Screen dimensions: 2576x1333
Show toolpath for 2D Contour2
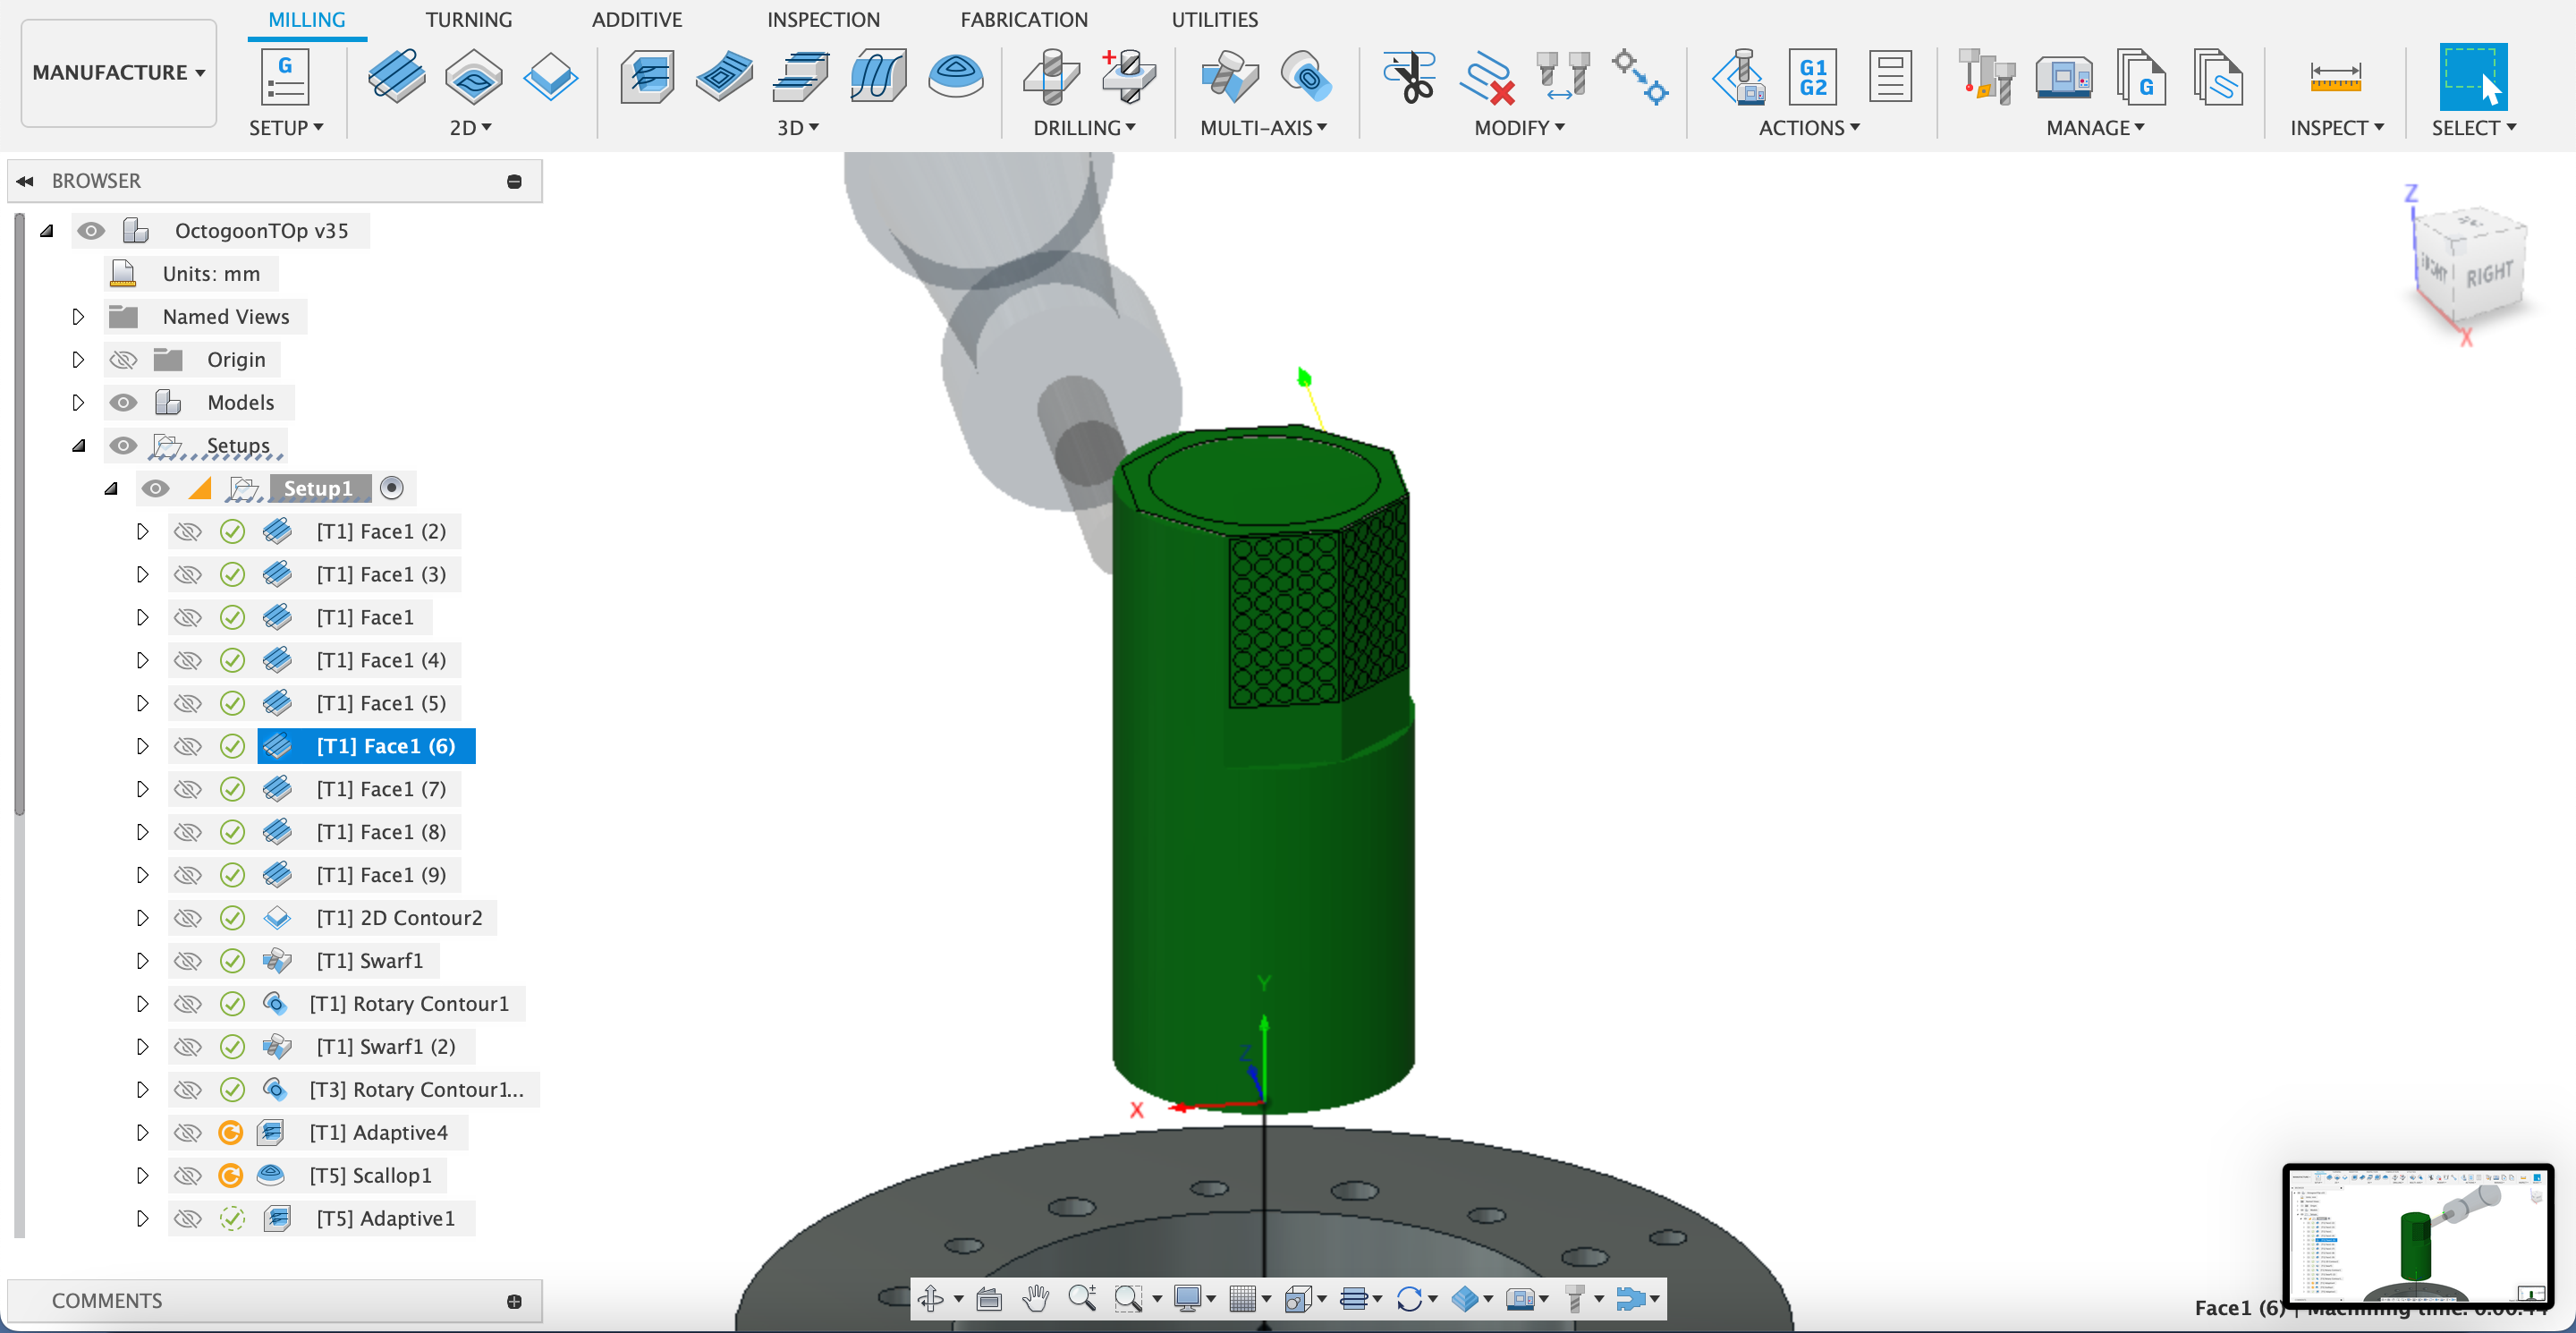tap(187, 918)
